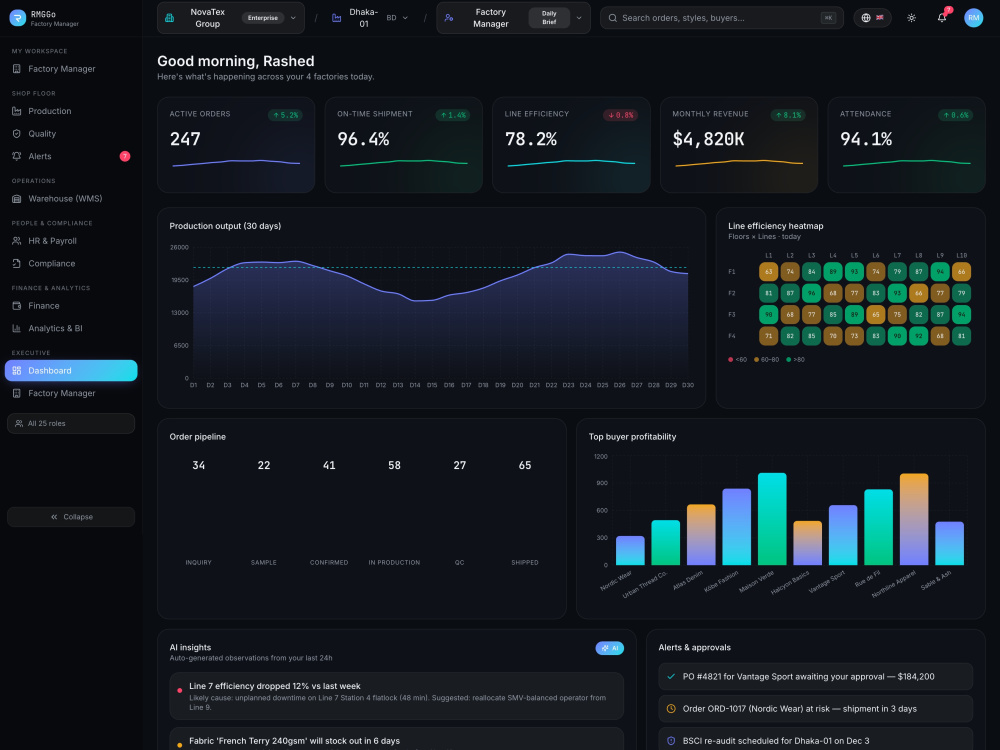1000x750 pixels.
Task: Click the Line Efficiency -0.8% change badge
Action: click(621, 115)
